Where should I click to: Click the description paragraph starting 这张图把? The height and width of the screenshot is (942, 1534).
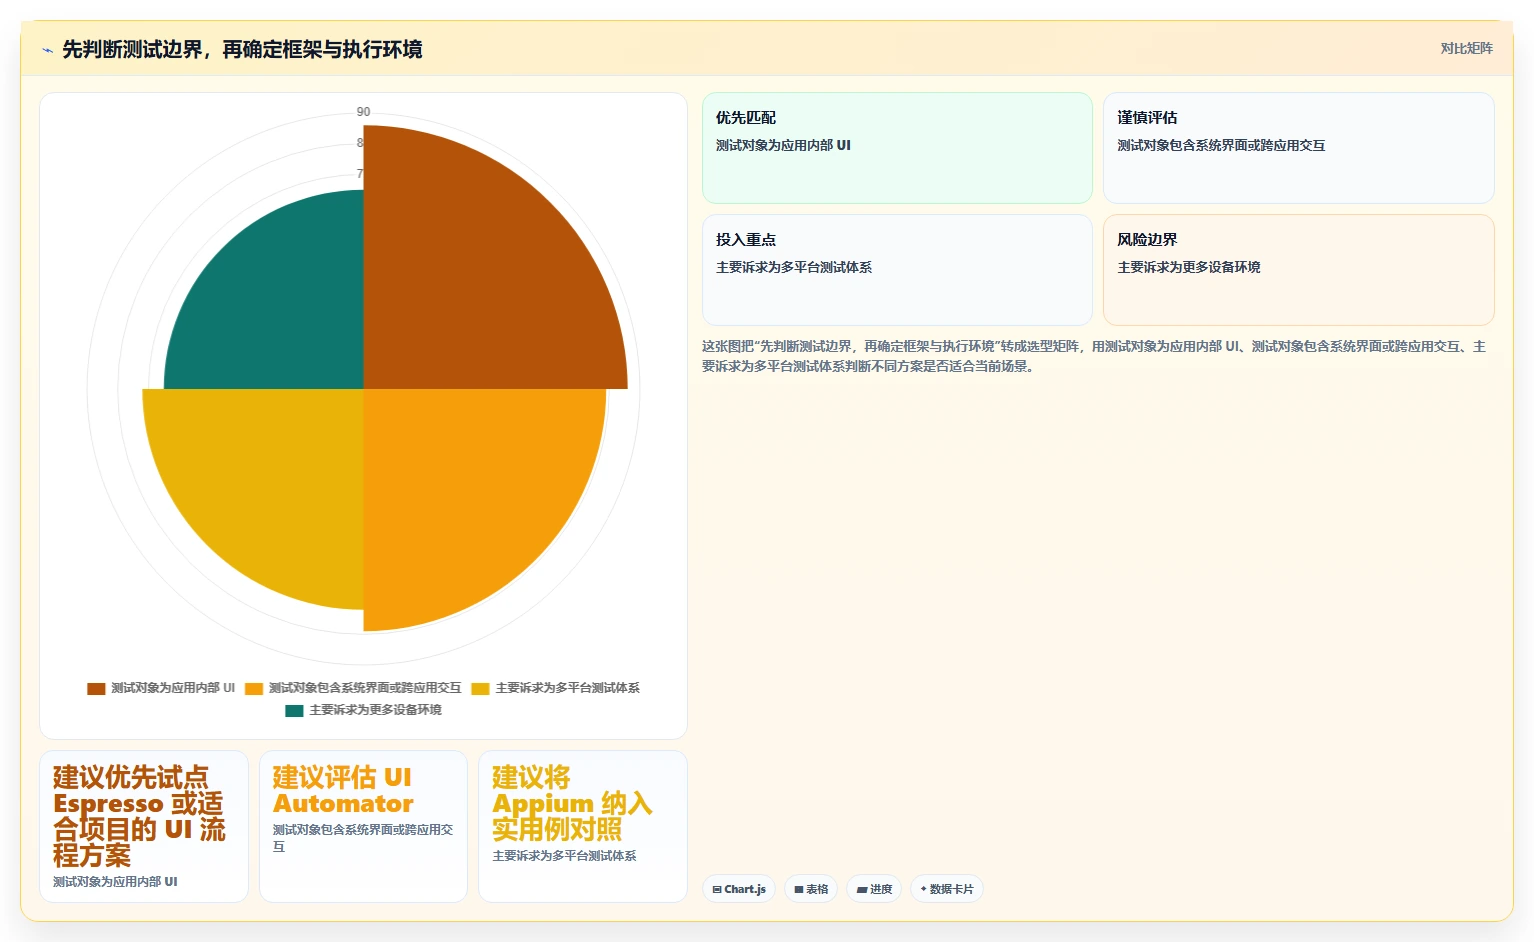tap(1095, 356)
